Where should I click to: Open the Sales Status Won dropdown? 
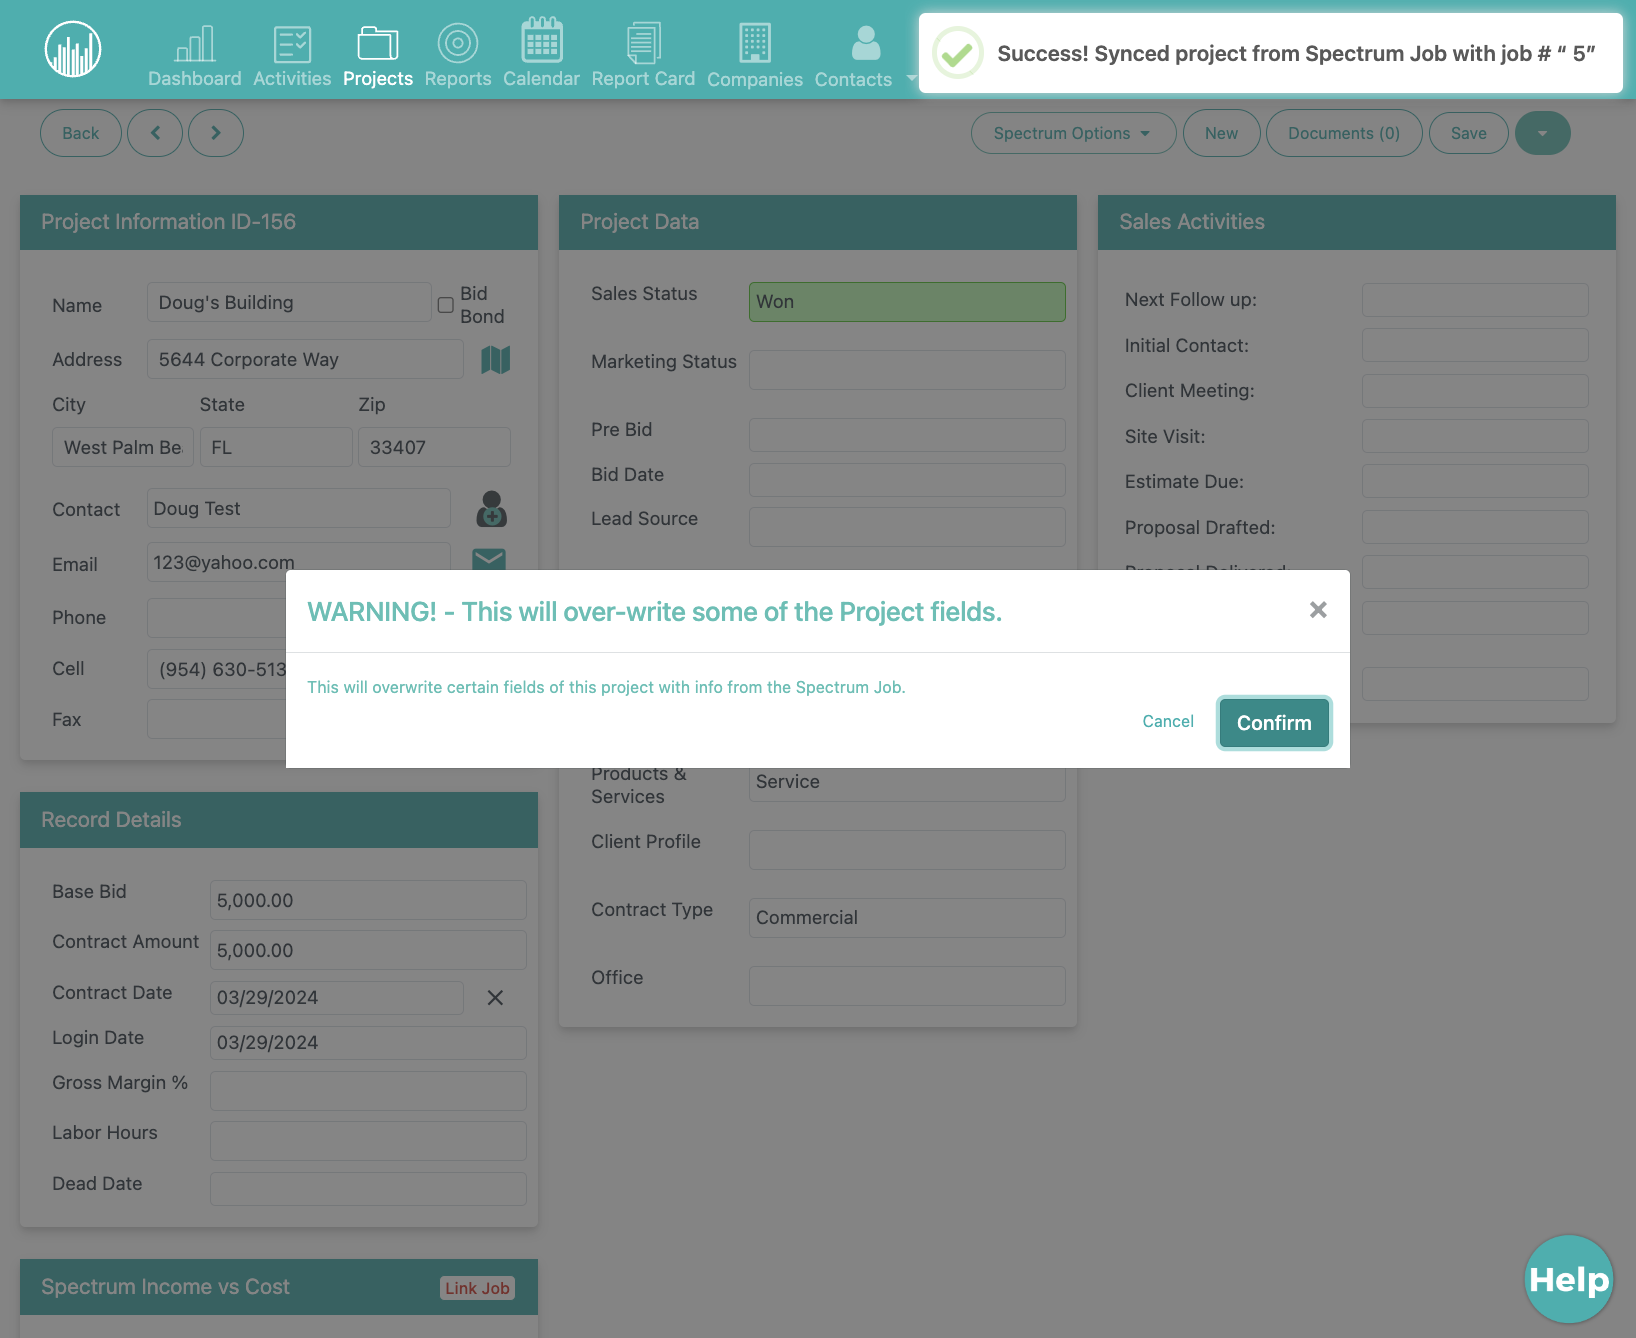coord(907,302)
